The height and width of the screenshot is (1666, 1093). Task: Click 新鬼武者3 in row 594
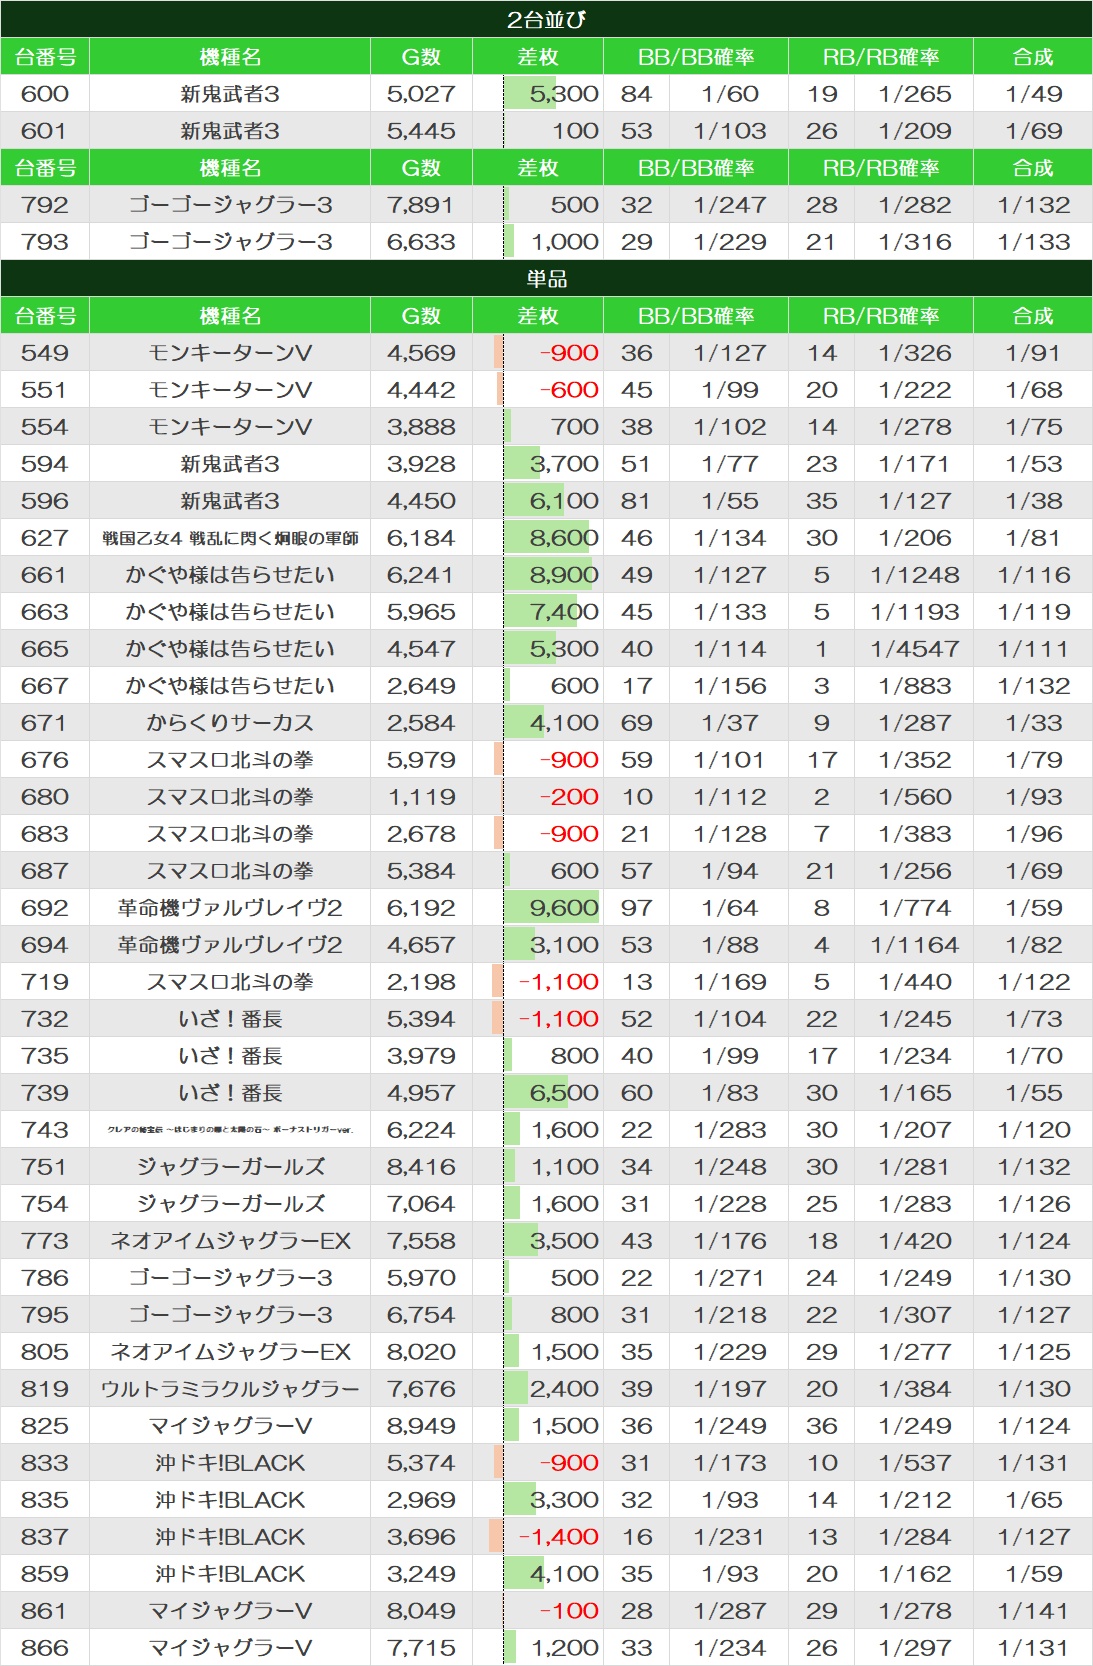[x=230, y=464]
